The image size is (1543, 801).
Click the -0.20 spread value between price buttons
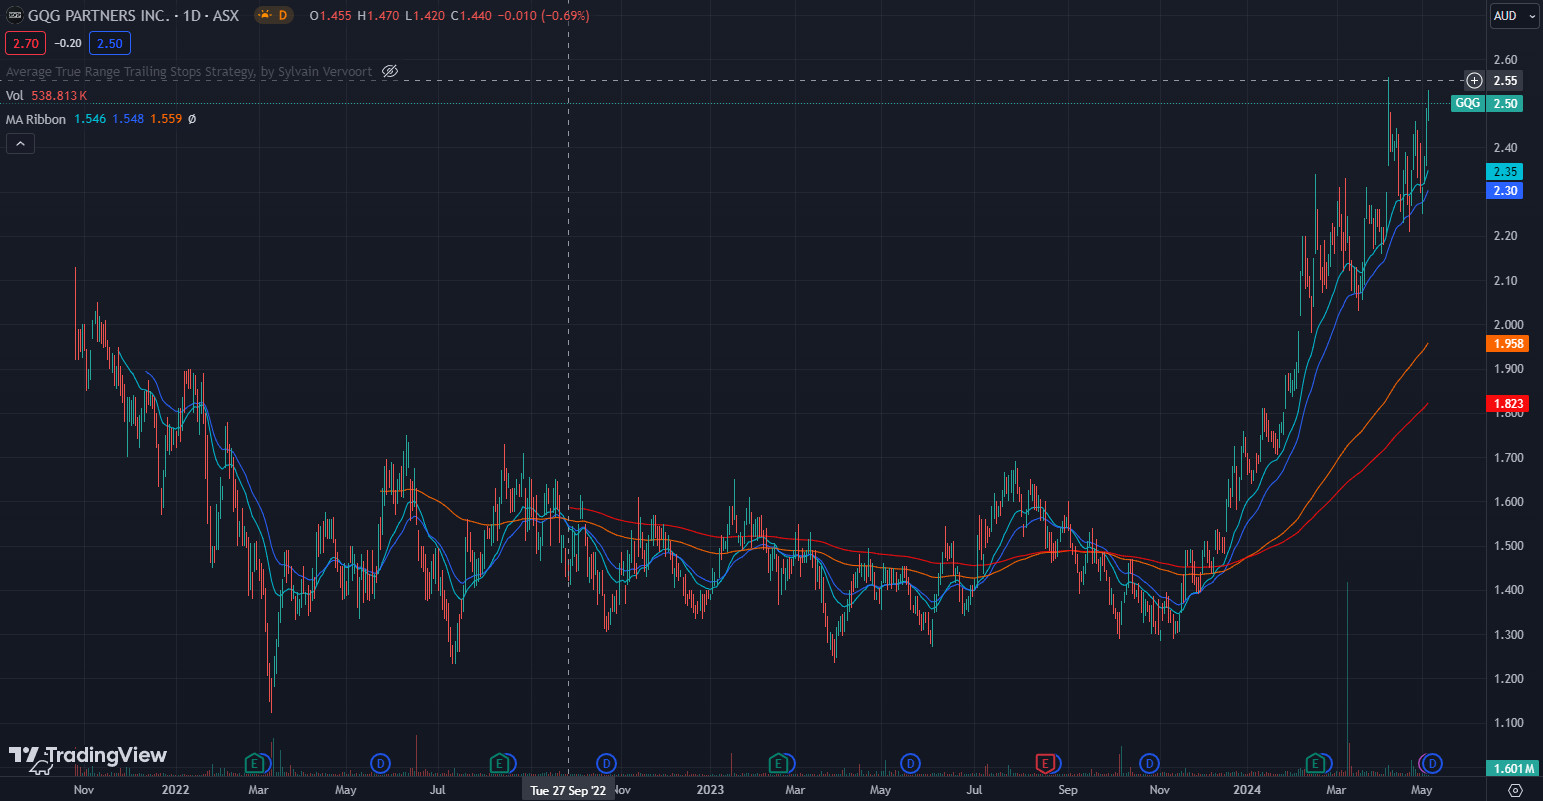(68, 43)
